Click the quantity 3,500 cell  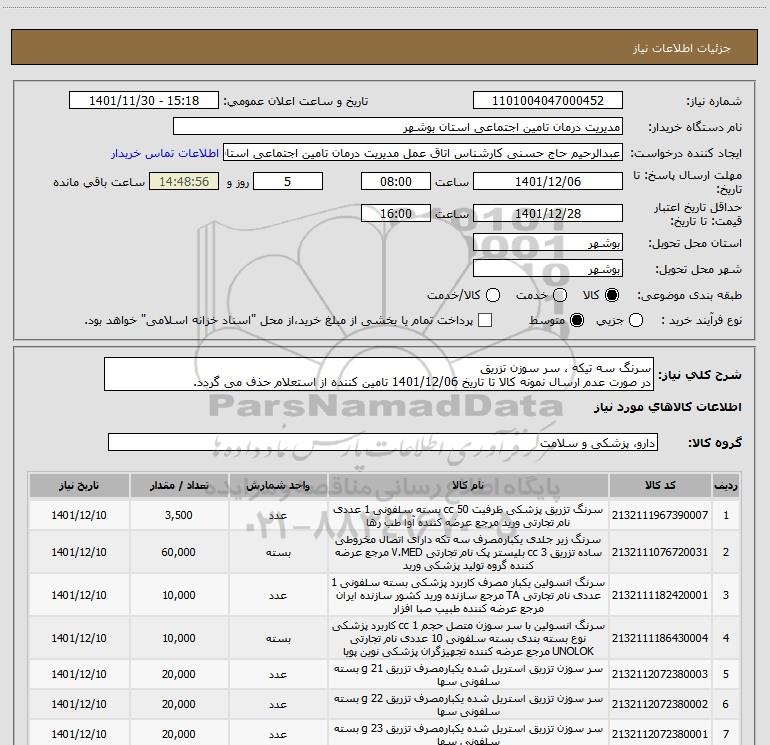179,515
